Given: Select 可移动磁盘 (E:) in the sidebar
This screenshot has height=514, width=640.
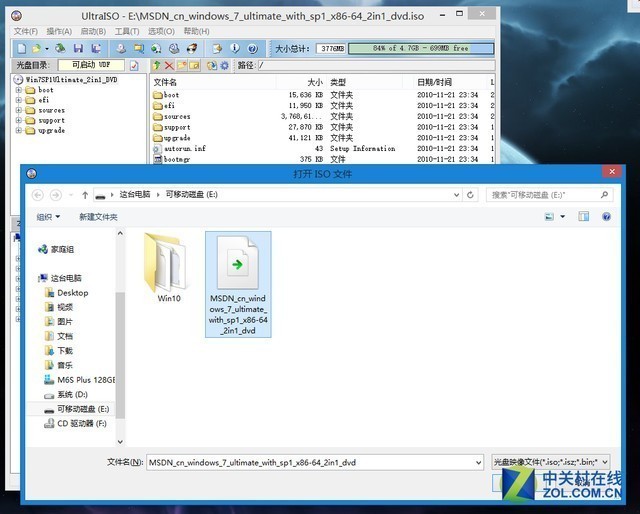Looking at the screenshot, I should point(81,409).
